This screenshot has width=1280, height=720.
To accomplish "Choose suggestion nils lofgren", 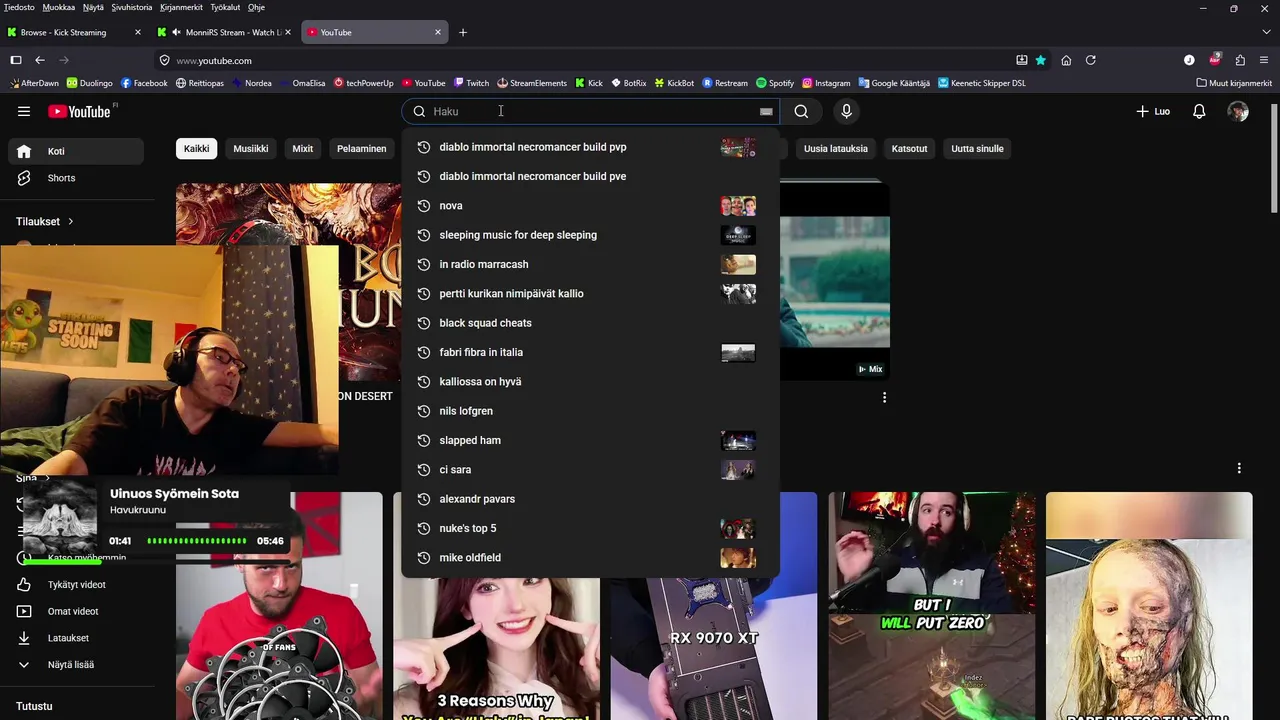I will 590,411.
